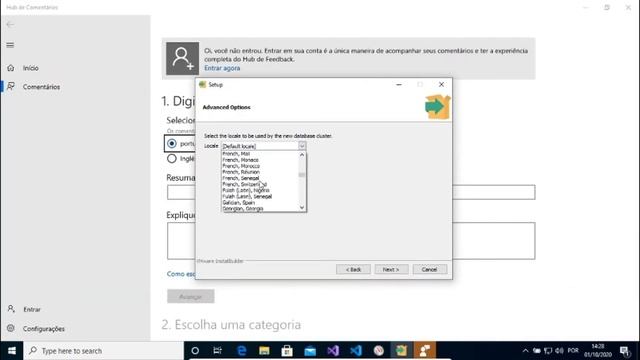Open Cortana circle icon on taskbar
This screenshot has height=360, width=640.
(x=195, y=351)
